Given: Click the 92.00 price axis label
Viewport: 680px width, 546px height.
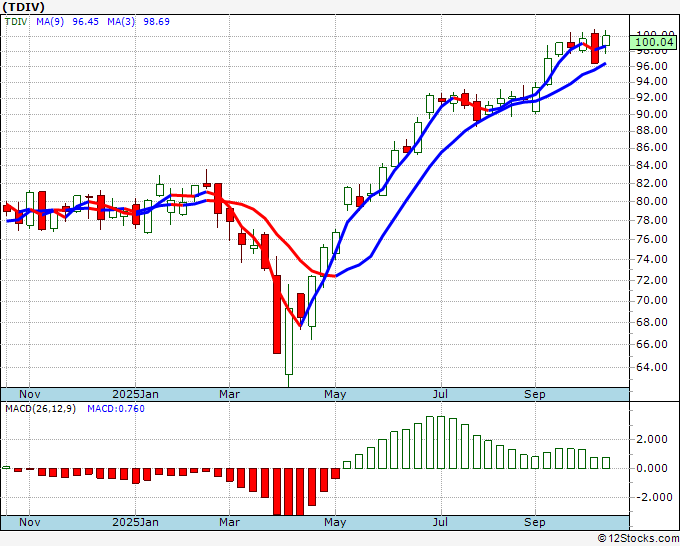Looking at the screenshot, I should point(652,97).
